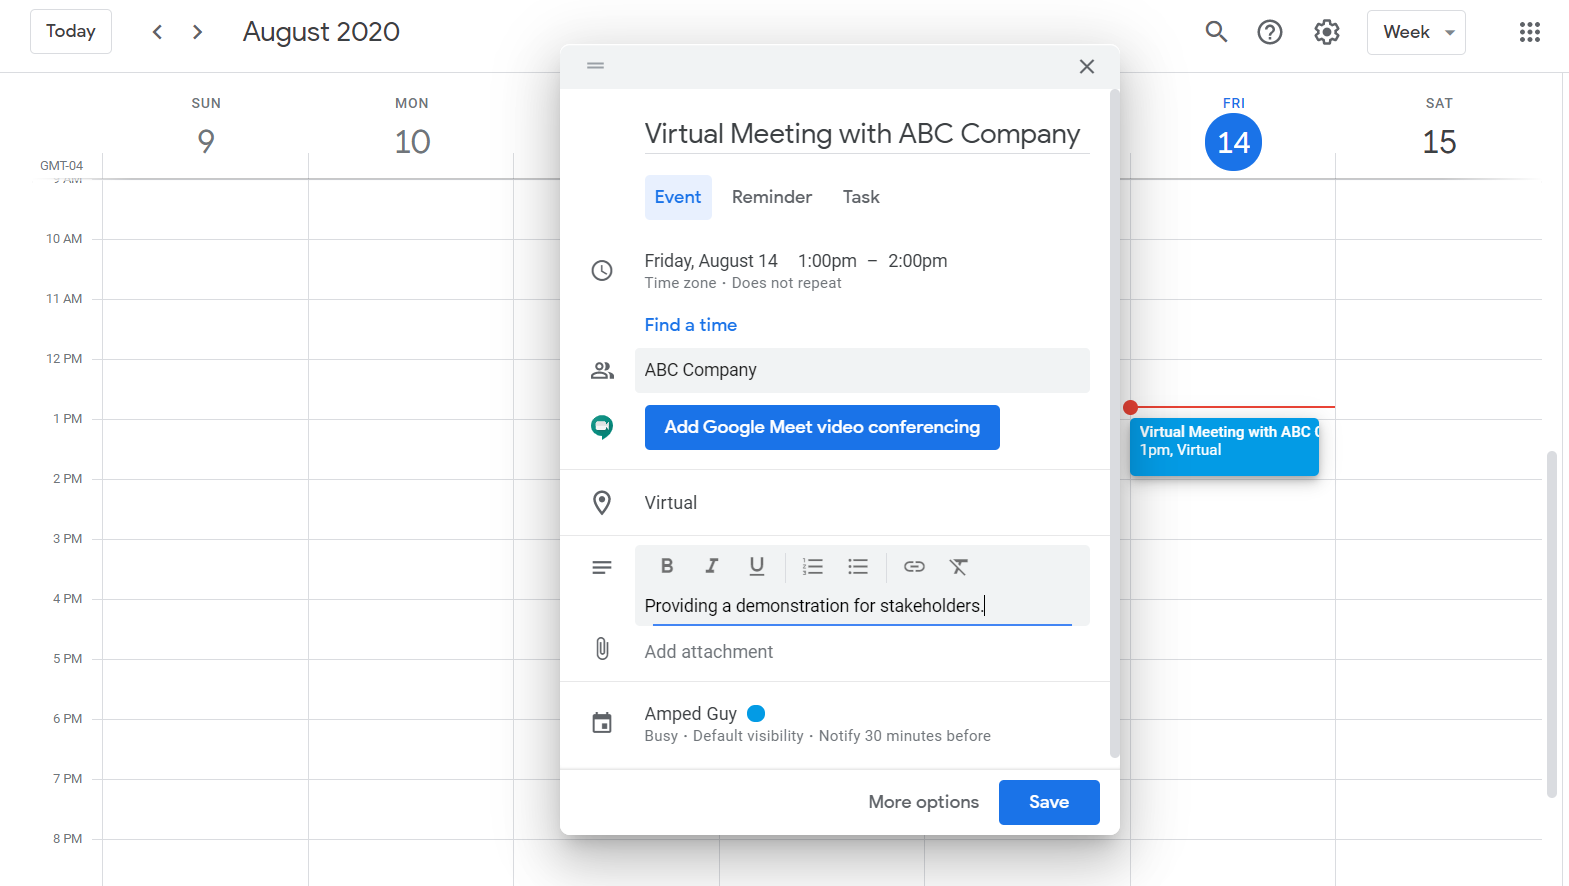This screenshot has width=1569, height=886.
Task: Click the August 2020 heading
Action: tap(321, 32)
